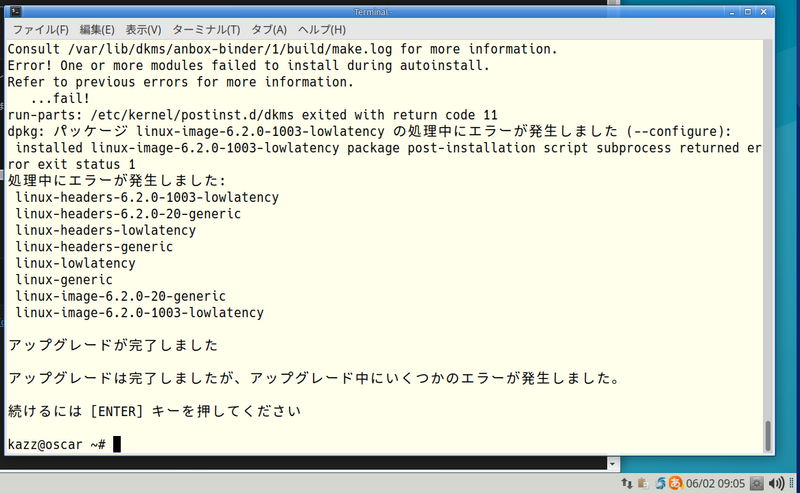Click the last line linux-image-6.2.0-1003-lowlatency in list
800x493 pixels.
tap(139, 313)
